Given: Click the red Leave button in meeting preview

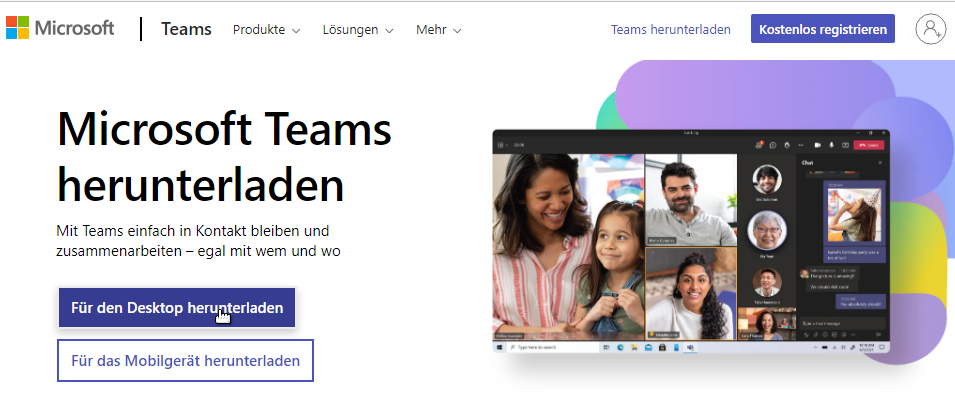Looking at the screenshot, I should tap(869, 145).
